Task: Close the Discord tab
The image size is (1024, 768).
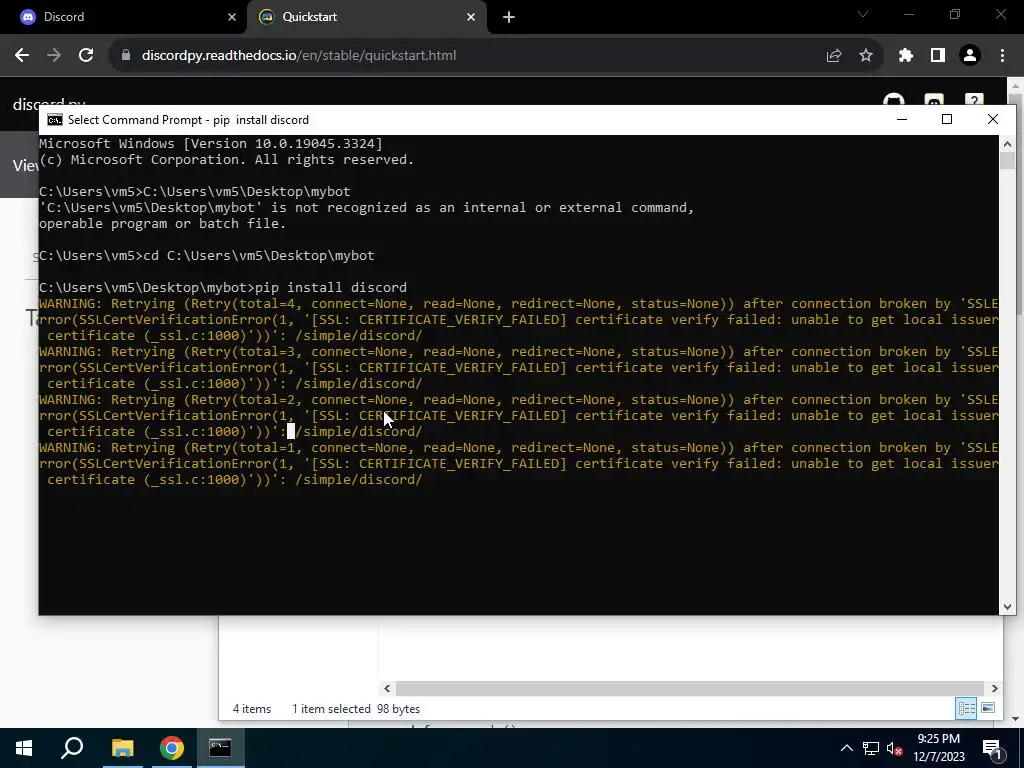Action: coord(231,17)
